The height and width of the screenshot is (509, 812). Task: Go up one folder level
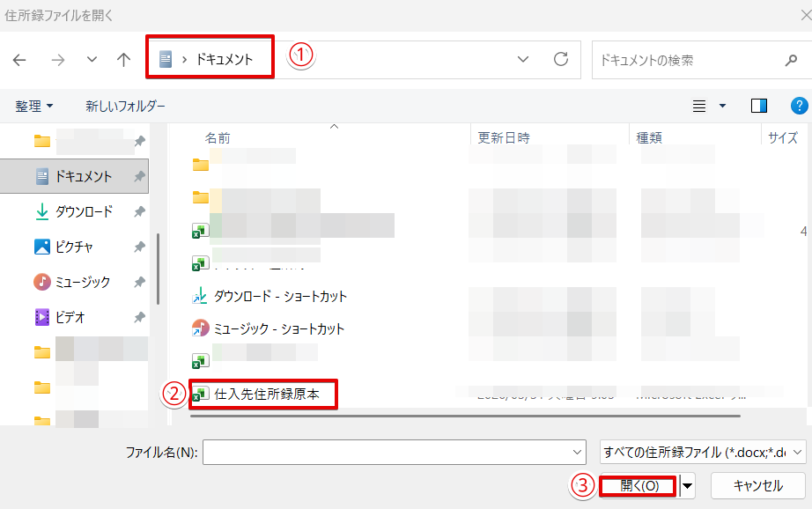pos(123,60)
